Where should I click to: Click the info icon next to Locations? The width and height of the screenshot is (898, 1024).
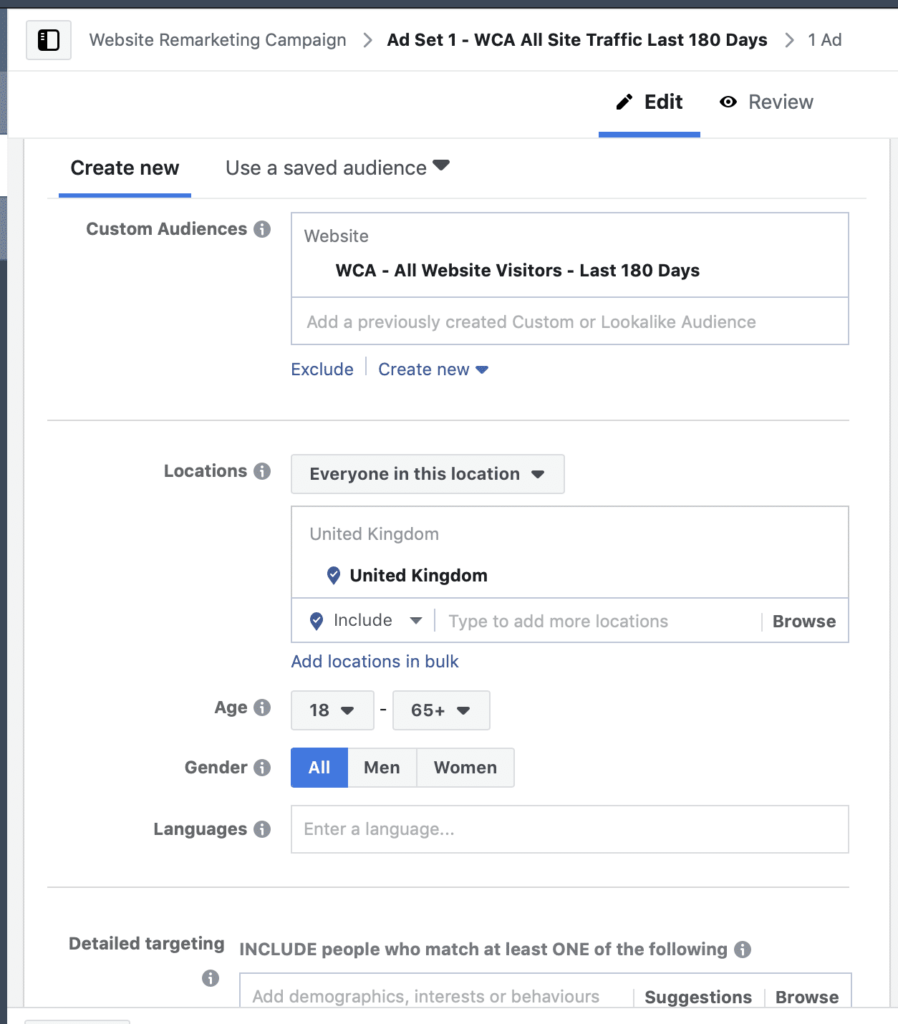(x=262, y=471)
